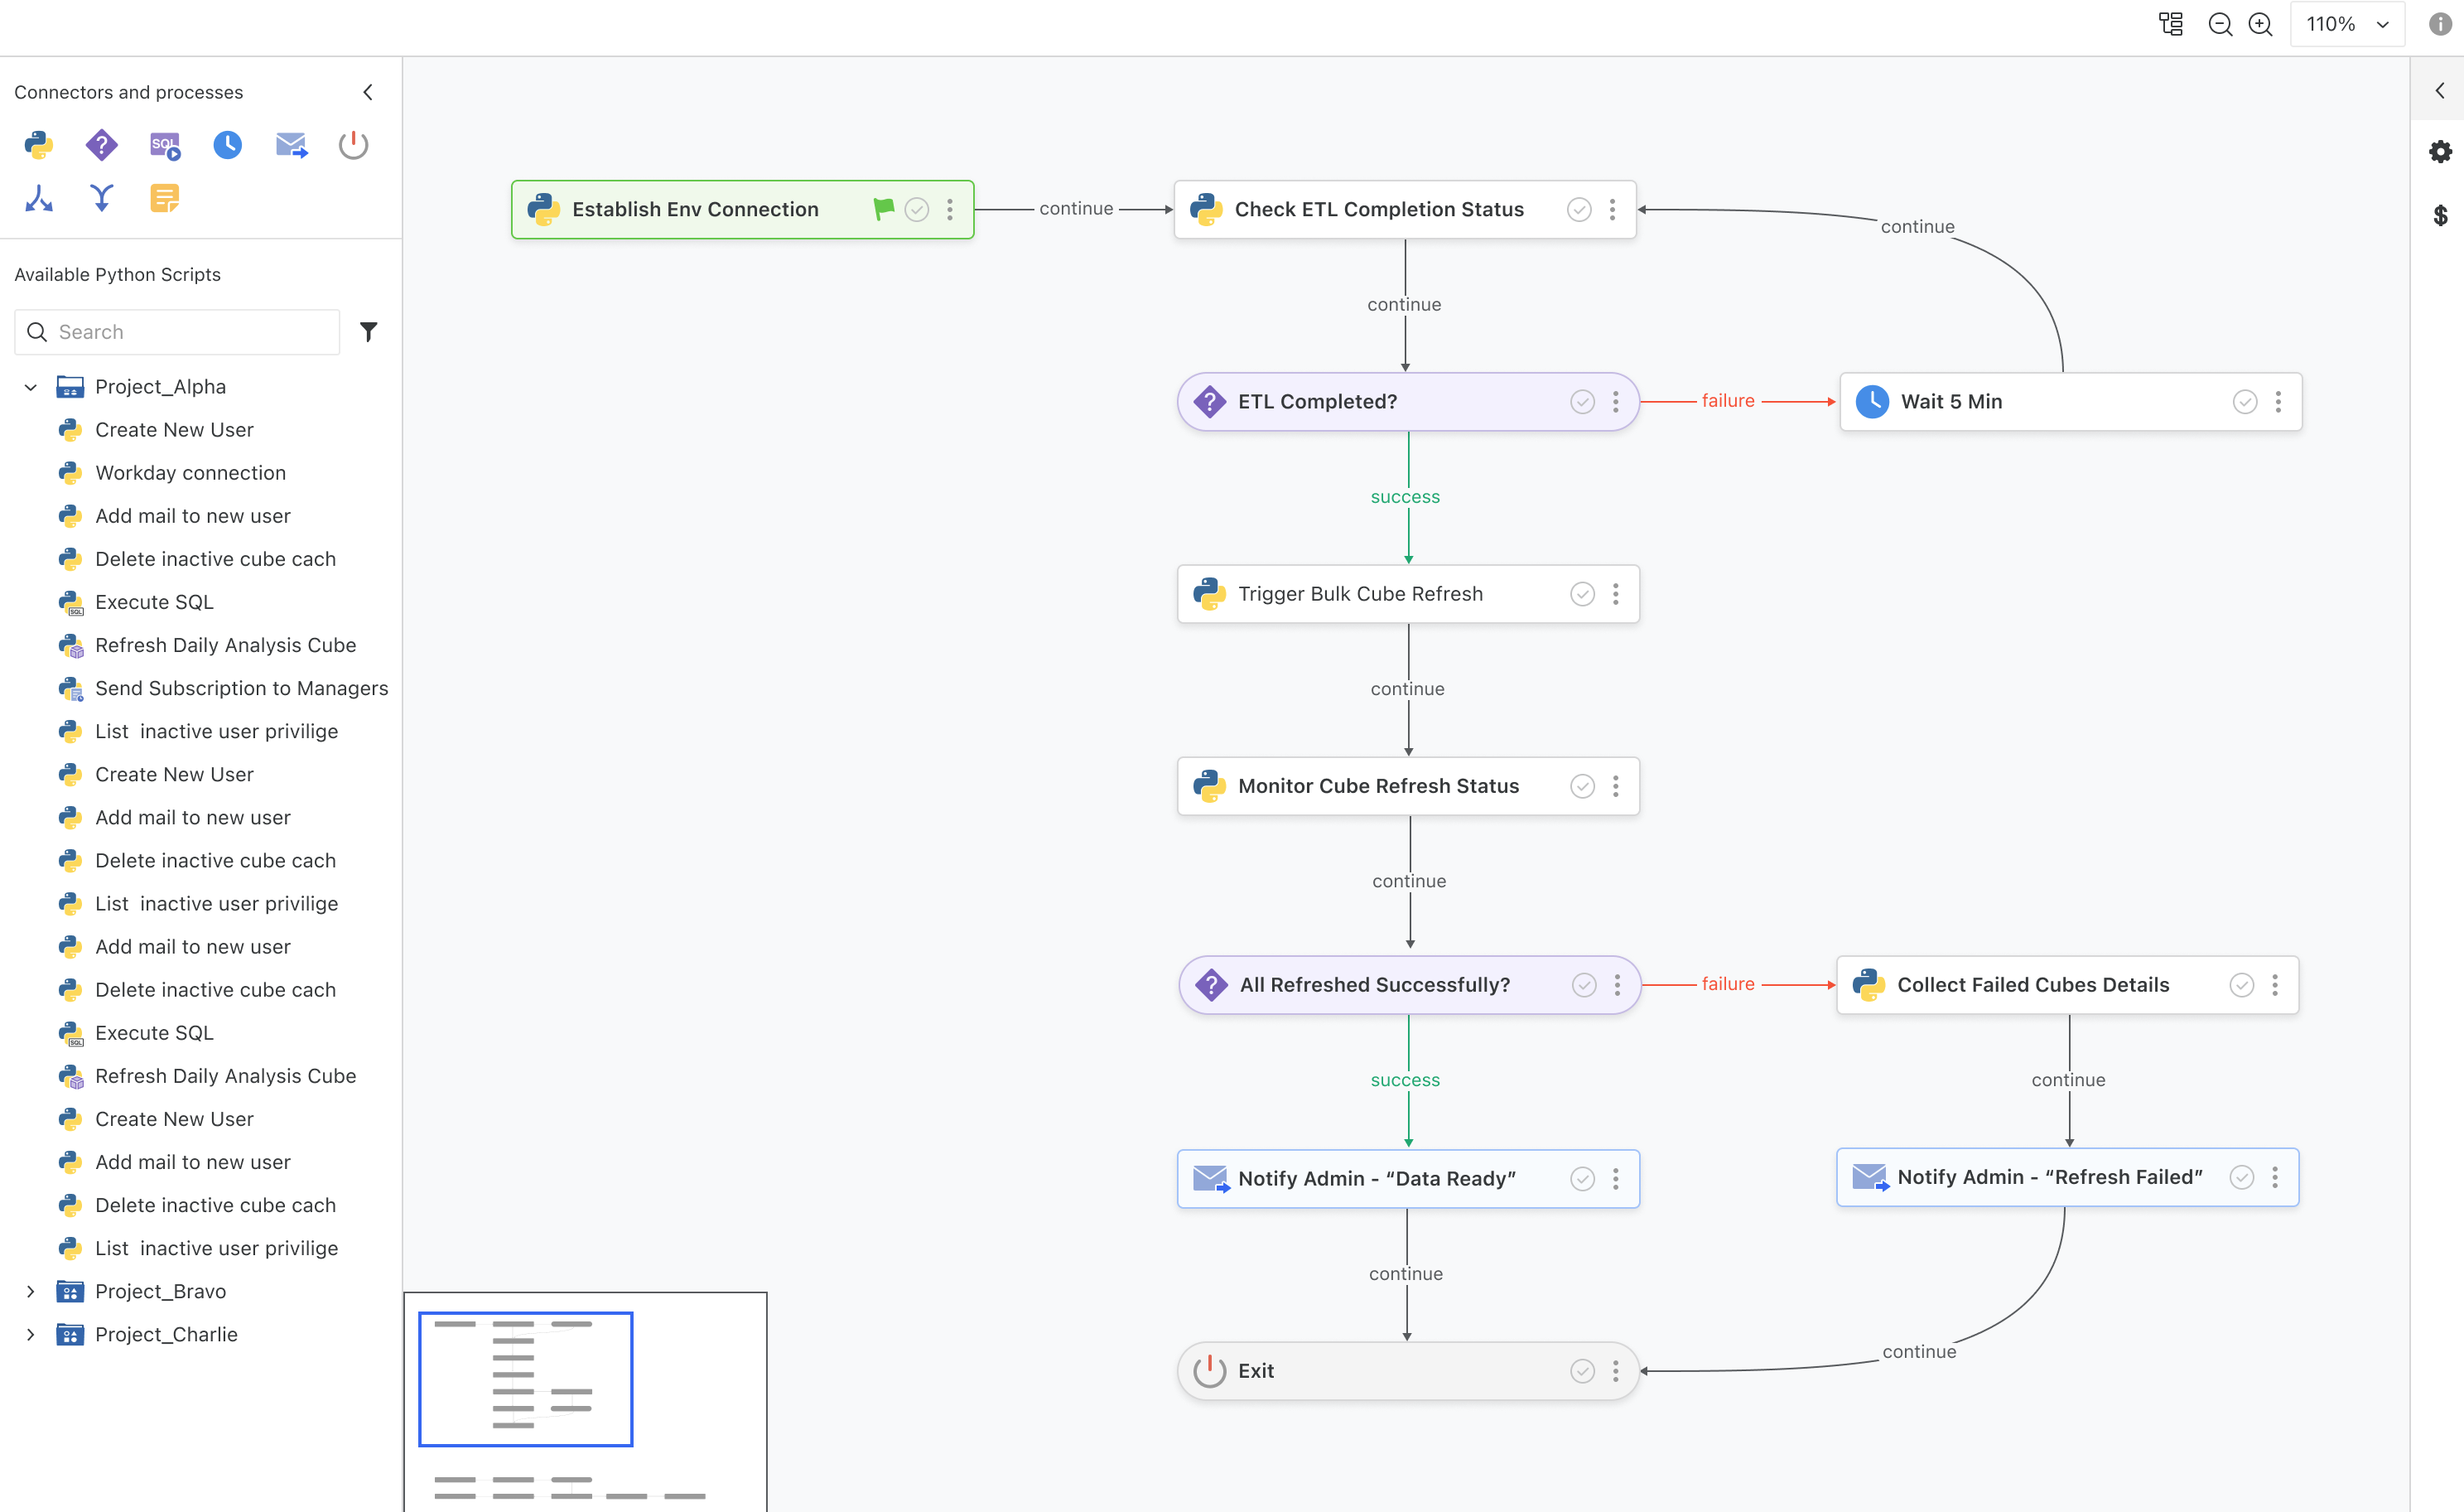Screen dimensions: 2464x1512
Task: Select the SQL execute connector icon
Action: (165, 146)
